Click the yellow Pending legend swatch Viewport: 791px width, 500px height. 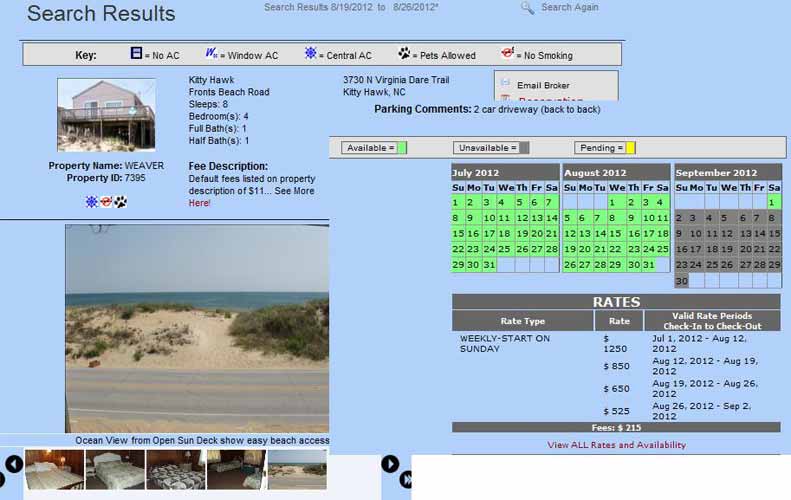tap(630, 148)
